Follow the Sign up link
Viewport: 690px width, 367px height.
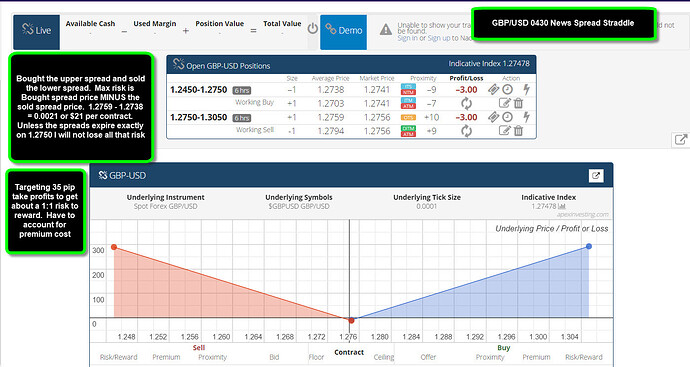click(x=440, y=38)
